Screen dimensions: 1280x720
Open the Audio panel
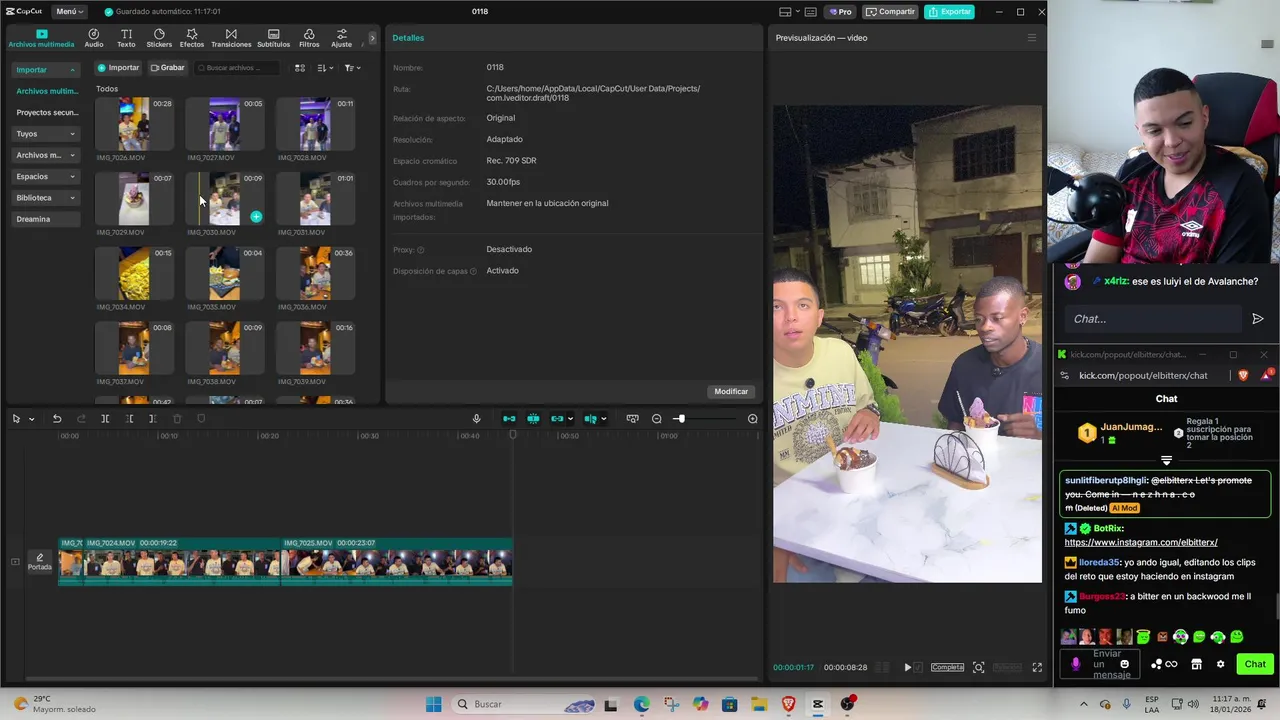click(94, 38)
